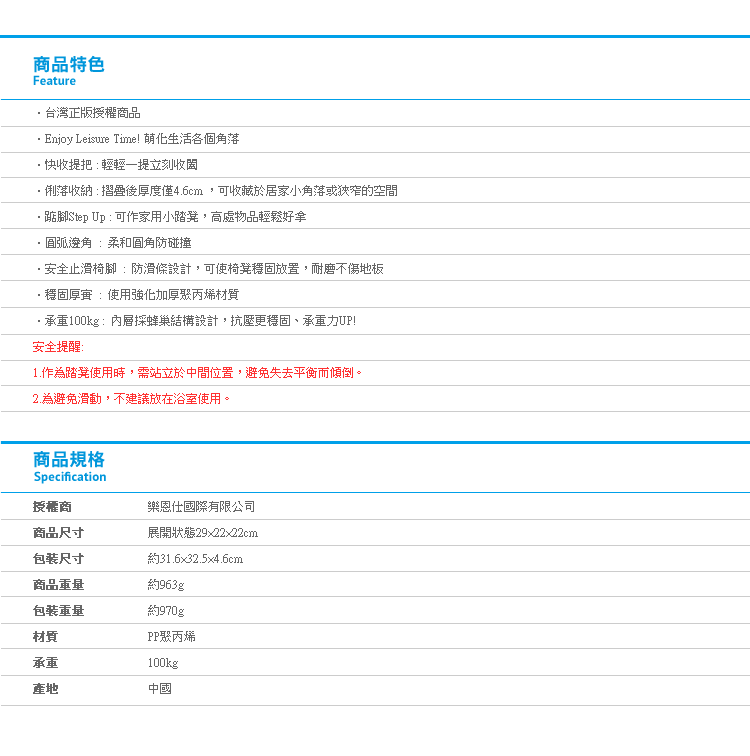
Task: Click the 商品規格 Specification heading
Action: (69, 466)
